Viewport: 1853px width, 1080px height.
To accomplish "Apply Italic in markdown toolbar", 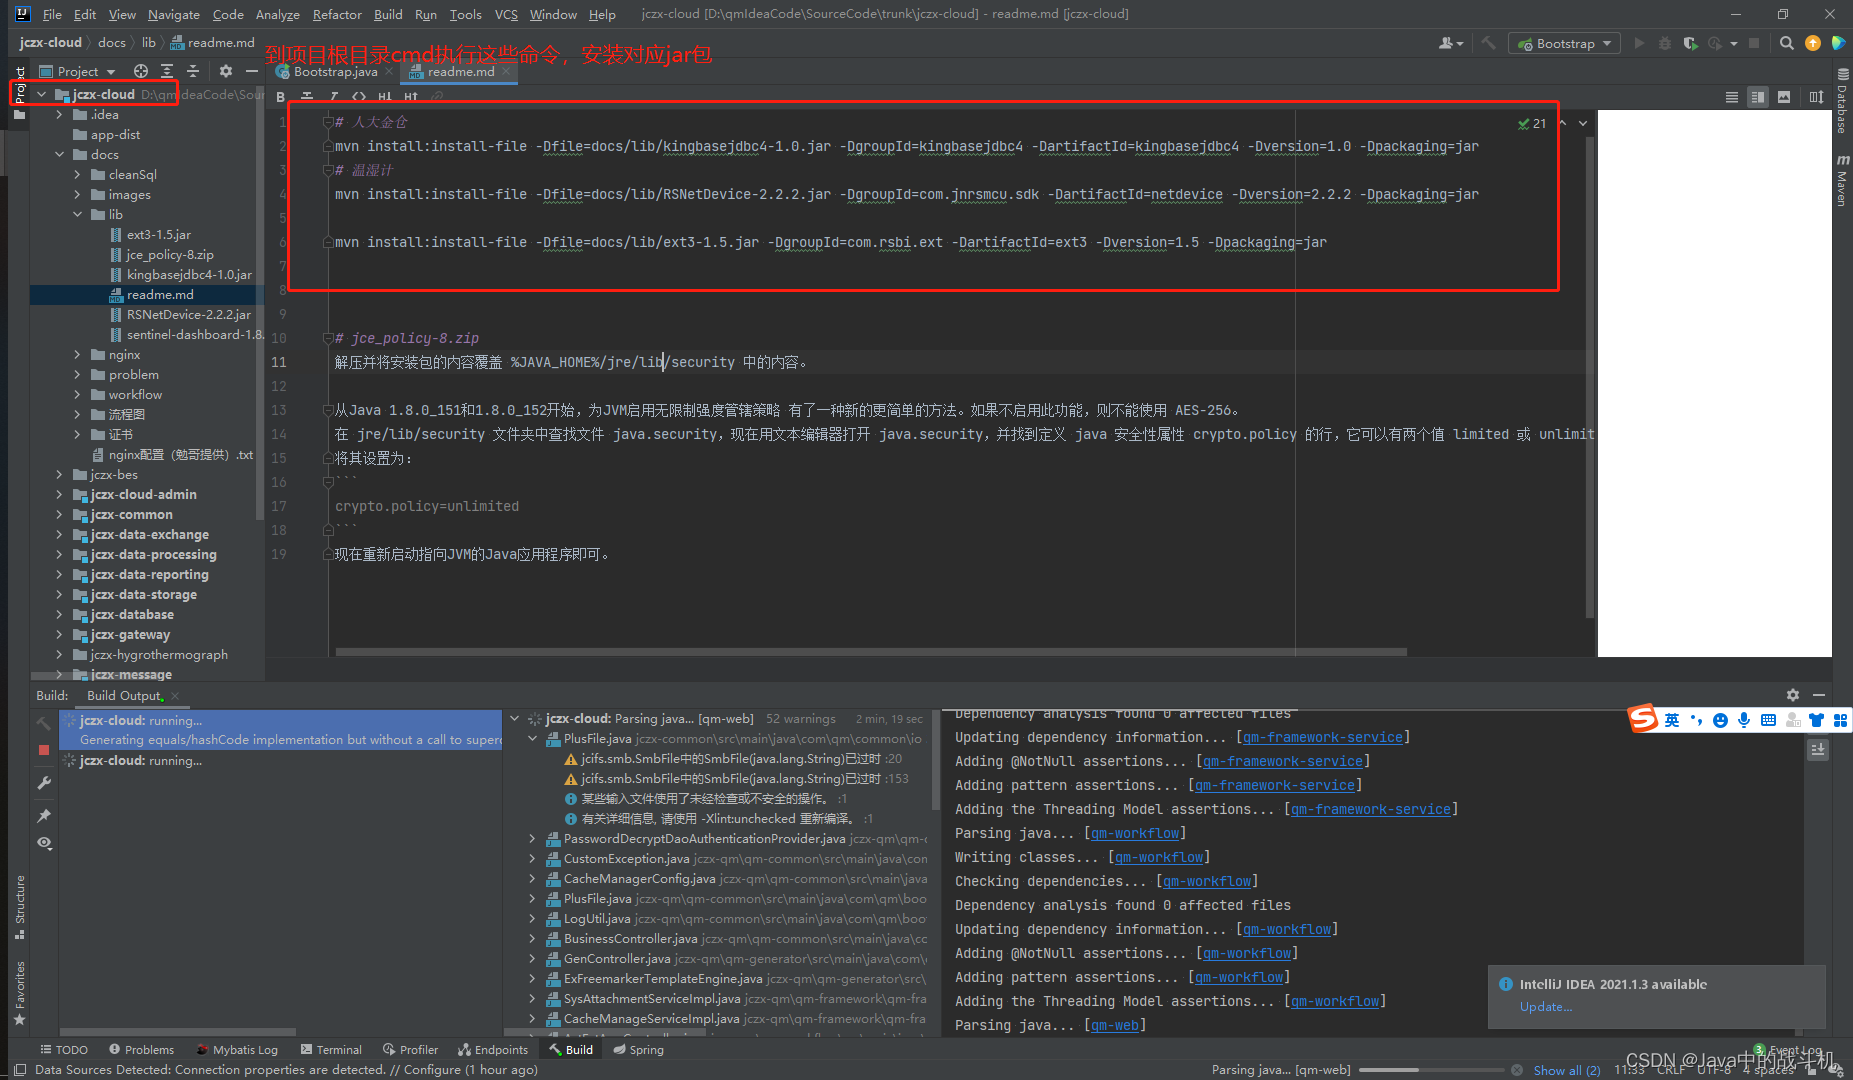I will (x=334, y=97).
